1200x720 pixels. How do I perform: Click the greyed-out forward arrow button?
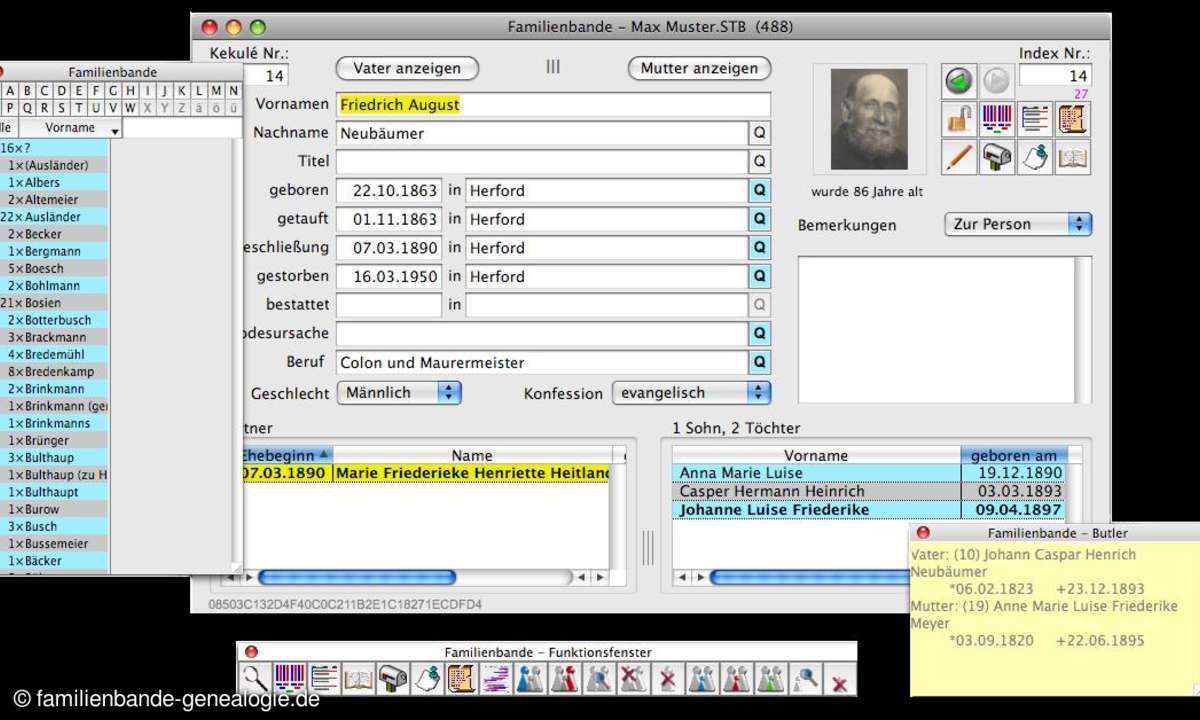click(995, 81)
